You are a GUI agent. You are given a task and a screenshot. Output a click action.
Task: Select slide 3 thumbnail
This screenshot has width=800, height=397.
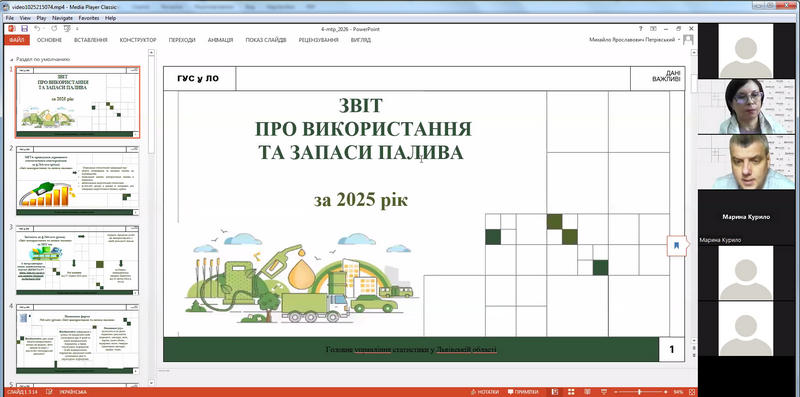(78, 260)
